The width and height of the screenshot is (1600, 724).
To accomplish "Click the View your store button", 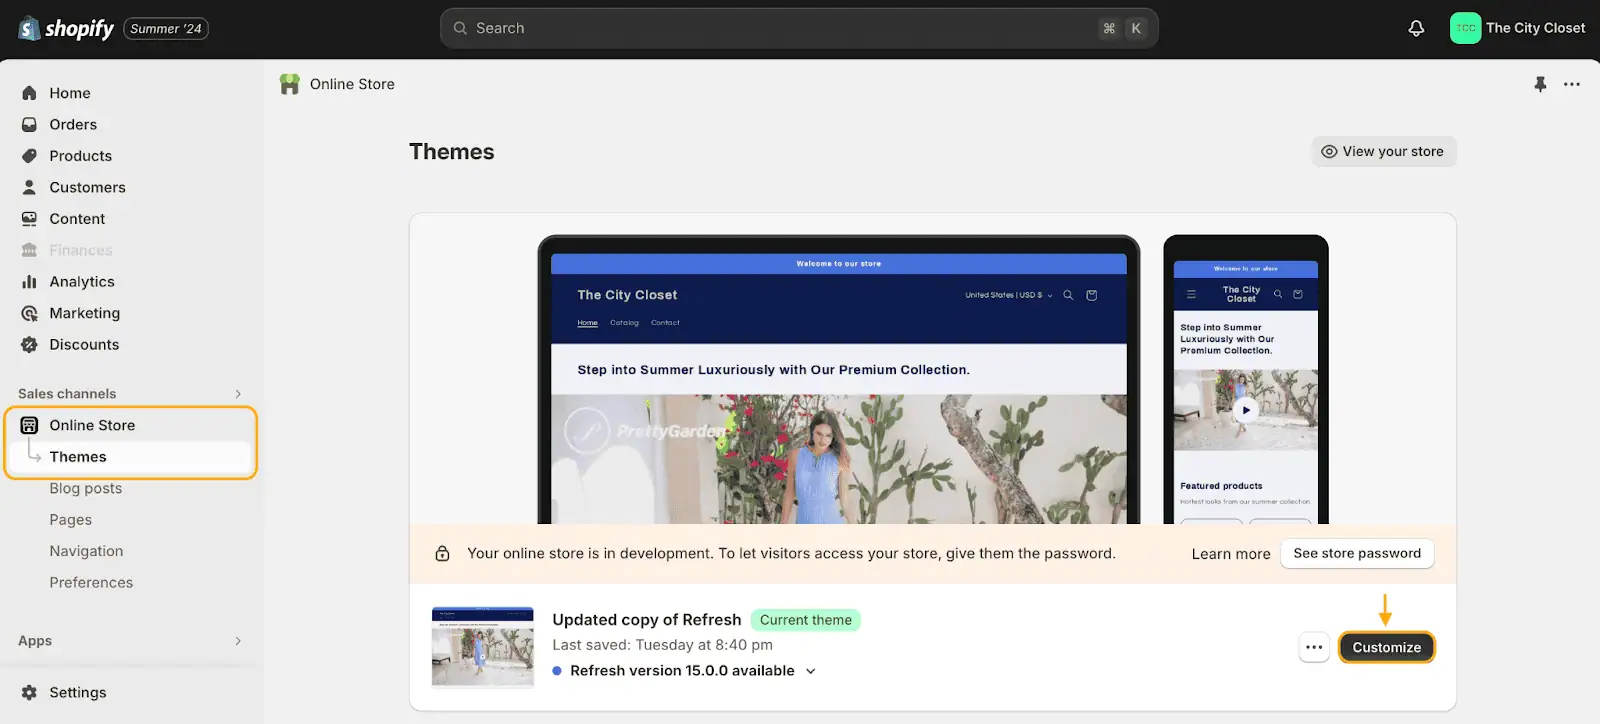I will click(1384, 151).
